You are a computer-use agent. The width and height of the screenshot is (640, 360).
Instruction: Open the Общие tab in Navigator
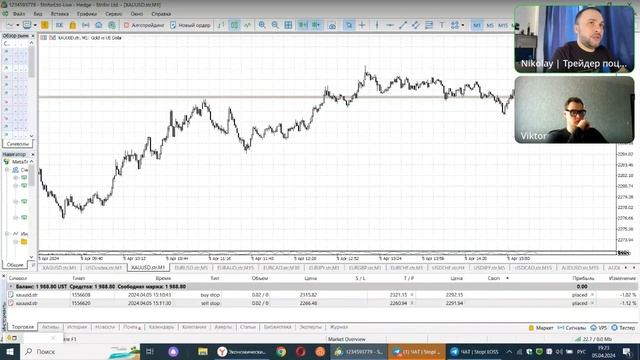[x=15, y=265]
